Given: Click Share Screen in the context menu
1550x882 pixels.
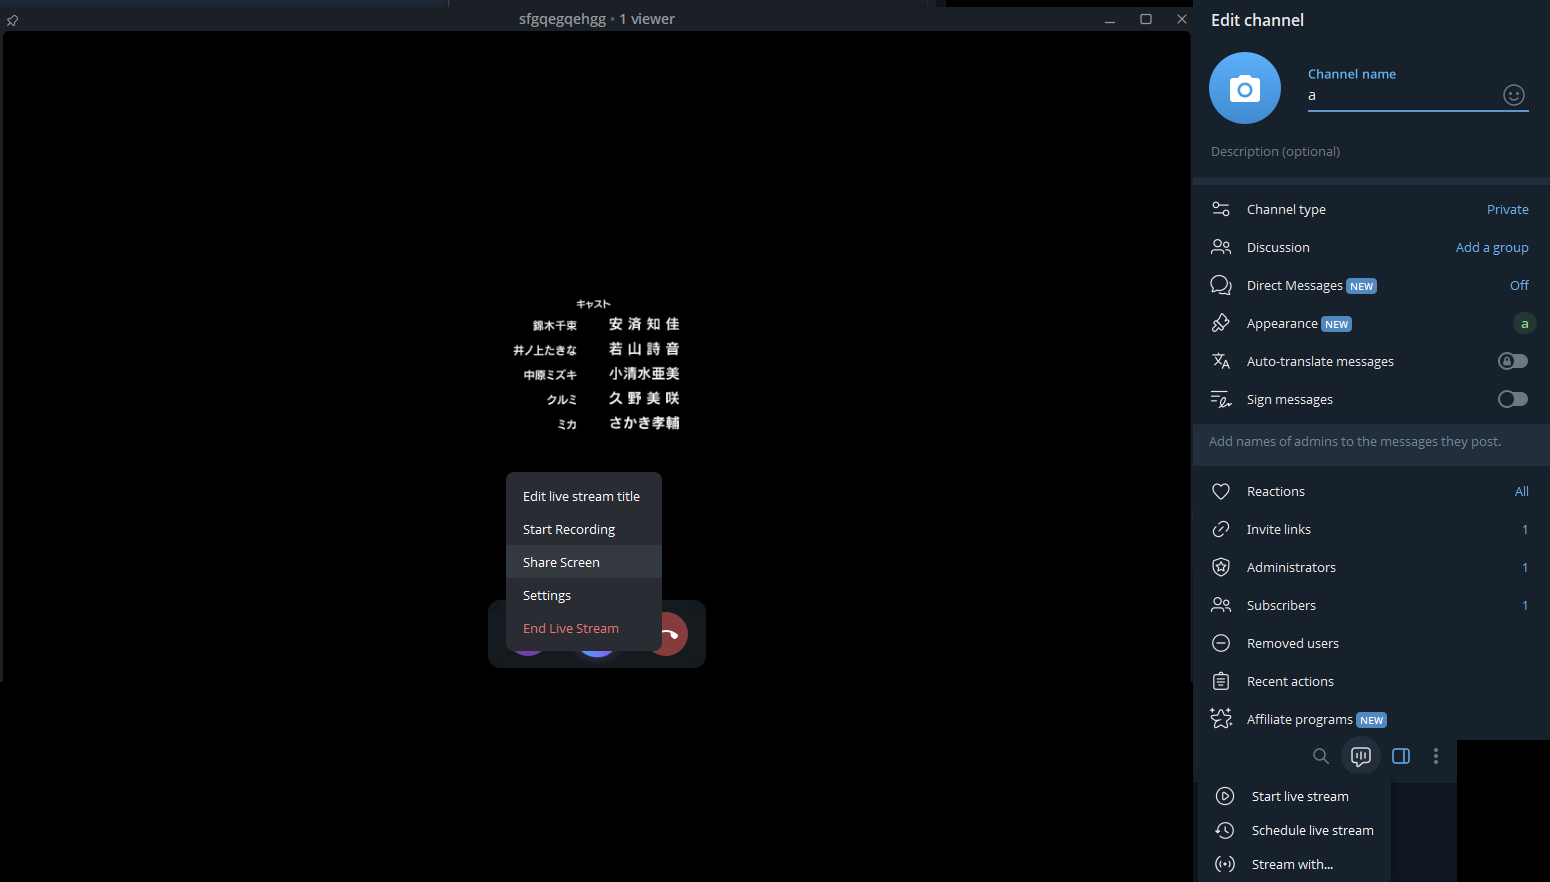Looking at the screenshot, I should 584,562.
